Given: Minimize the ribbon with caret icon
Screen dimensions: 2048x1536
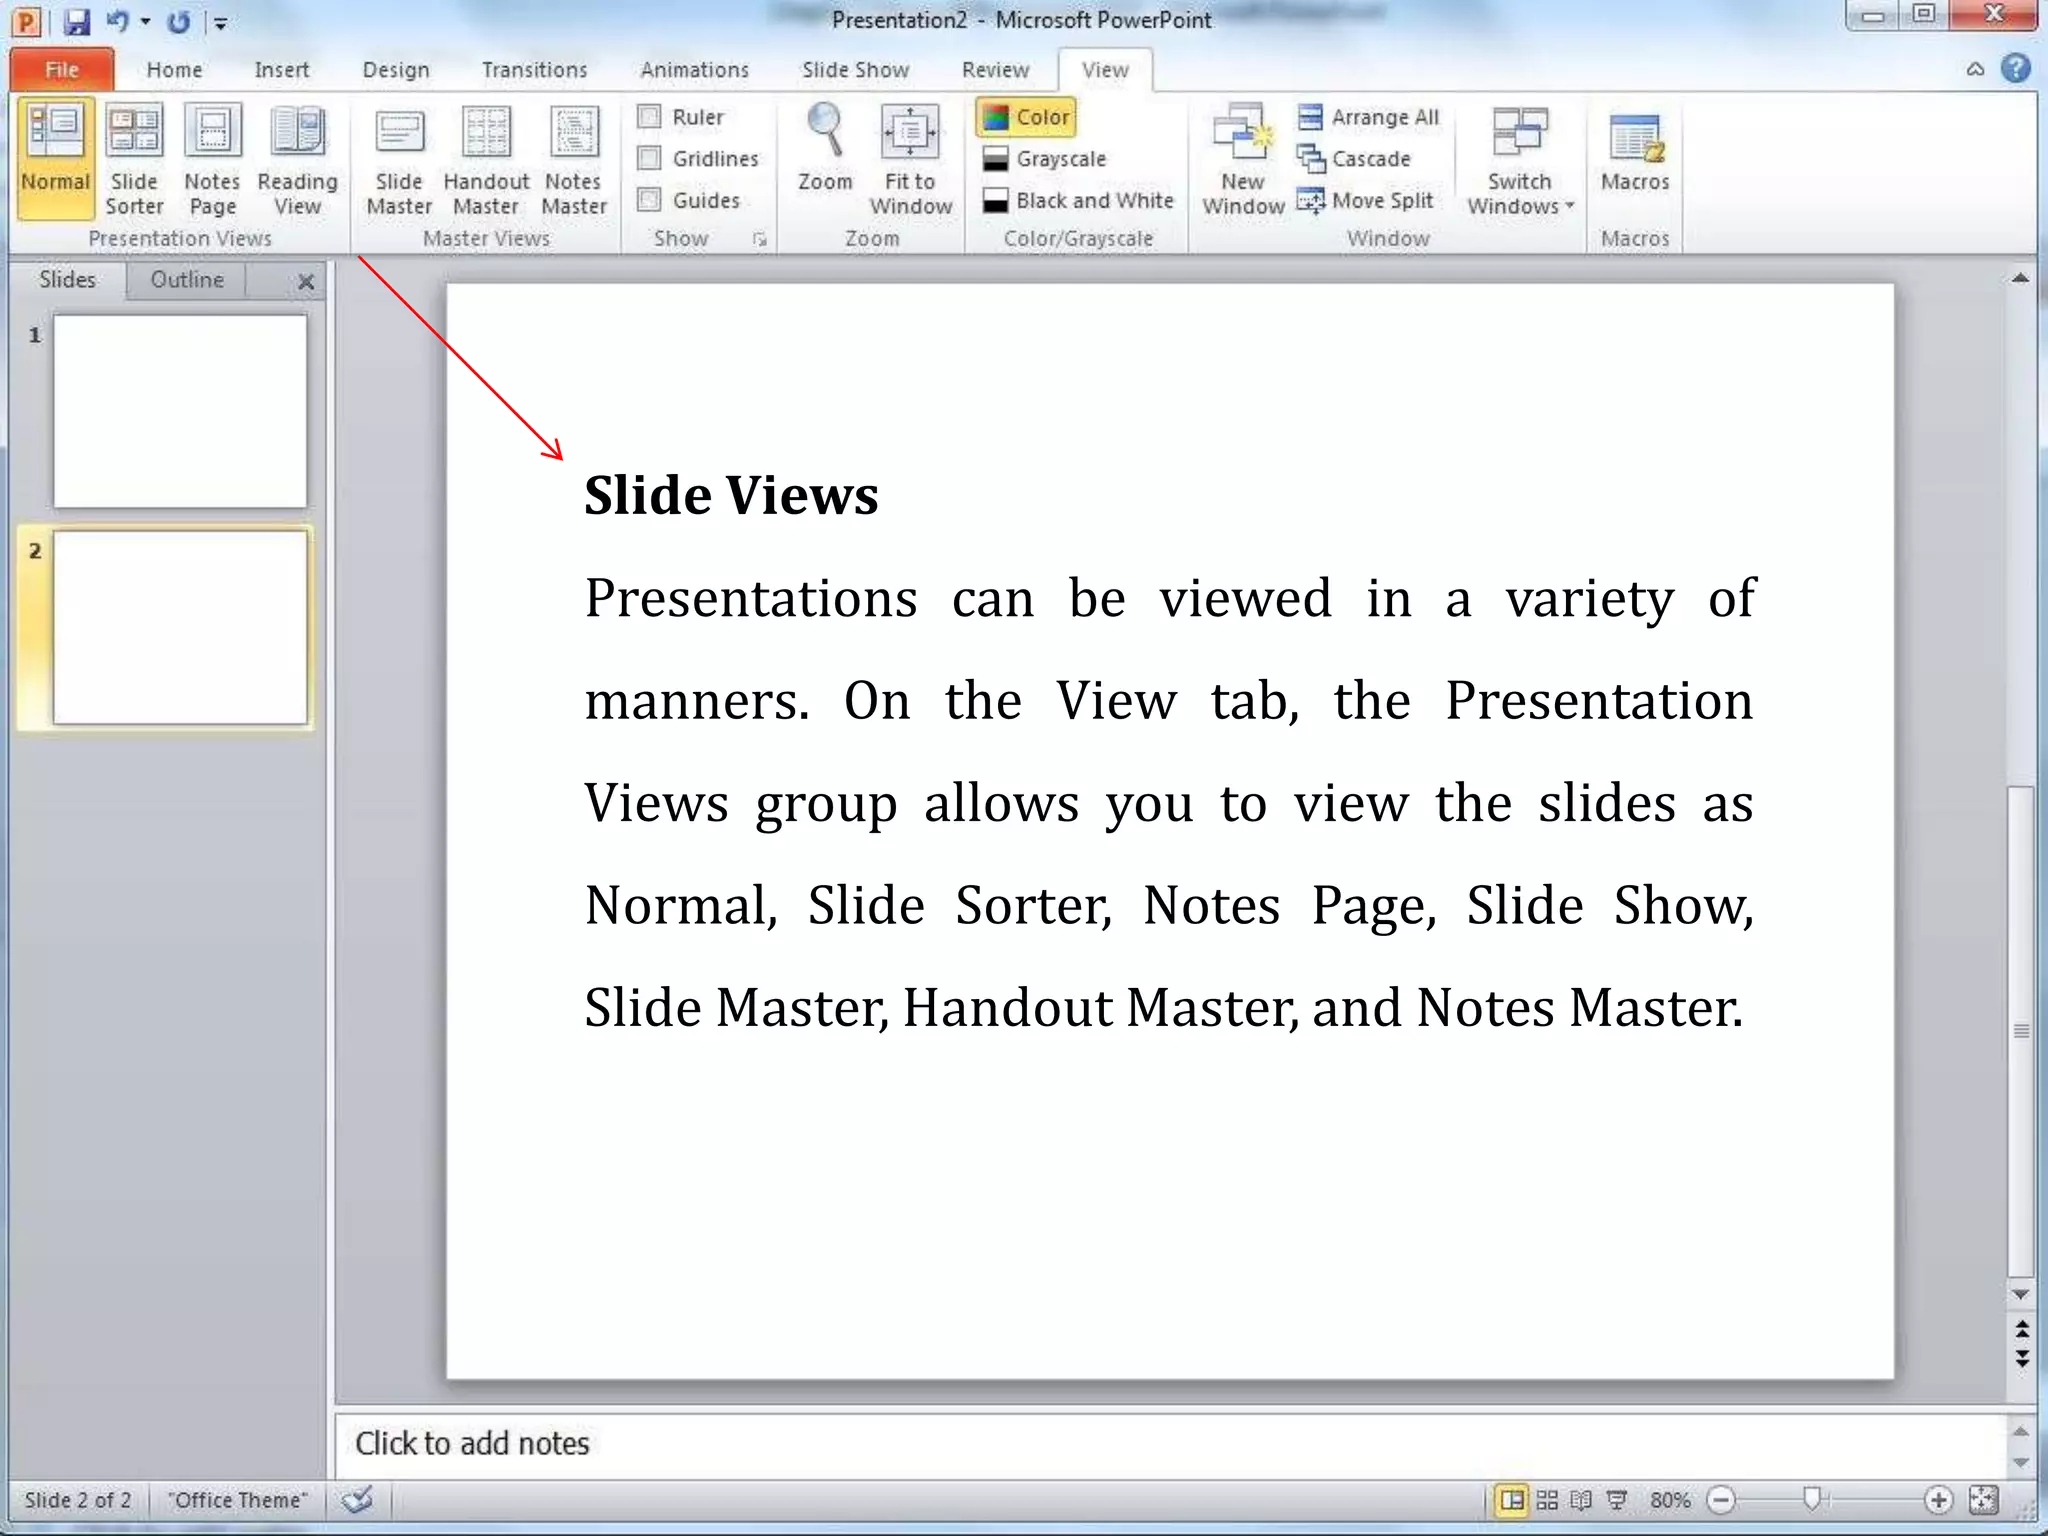Looking at the screenshot, I should [x=1975, y=69].
